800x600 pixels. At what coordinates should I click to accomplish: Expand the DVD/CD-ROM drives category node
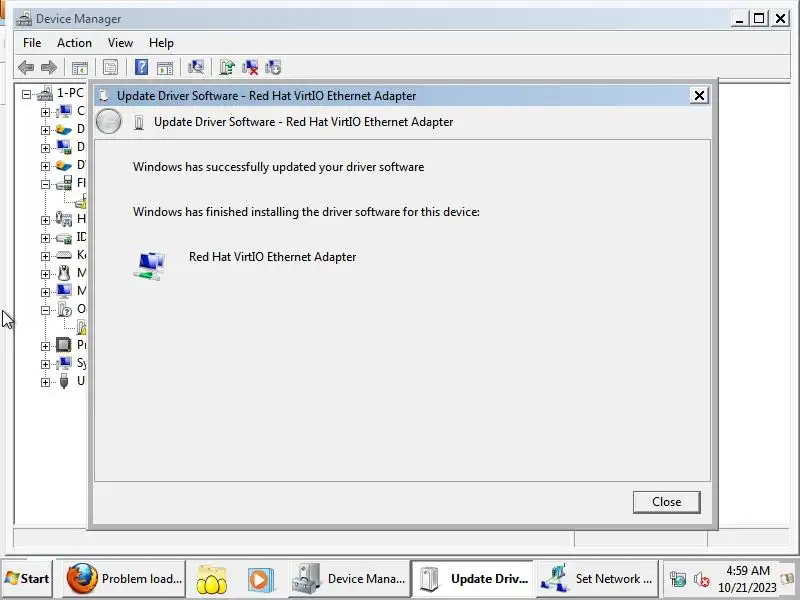click(45, 166)
